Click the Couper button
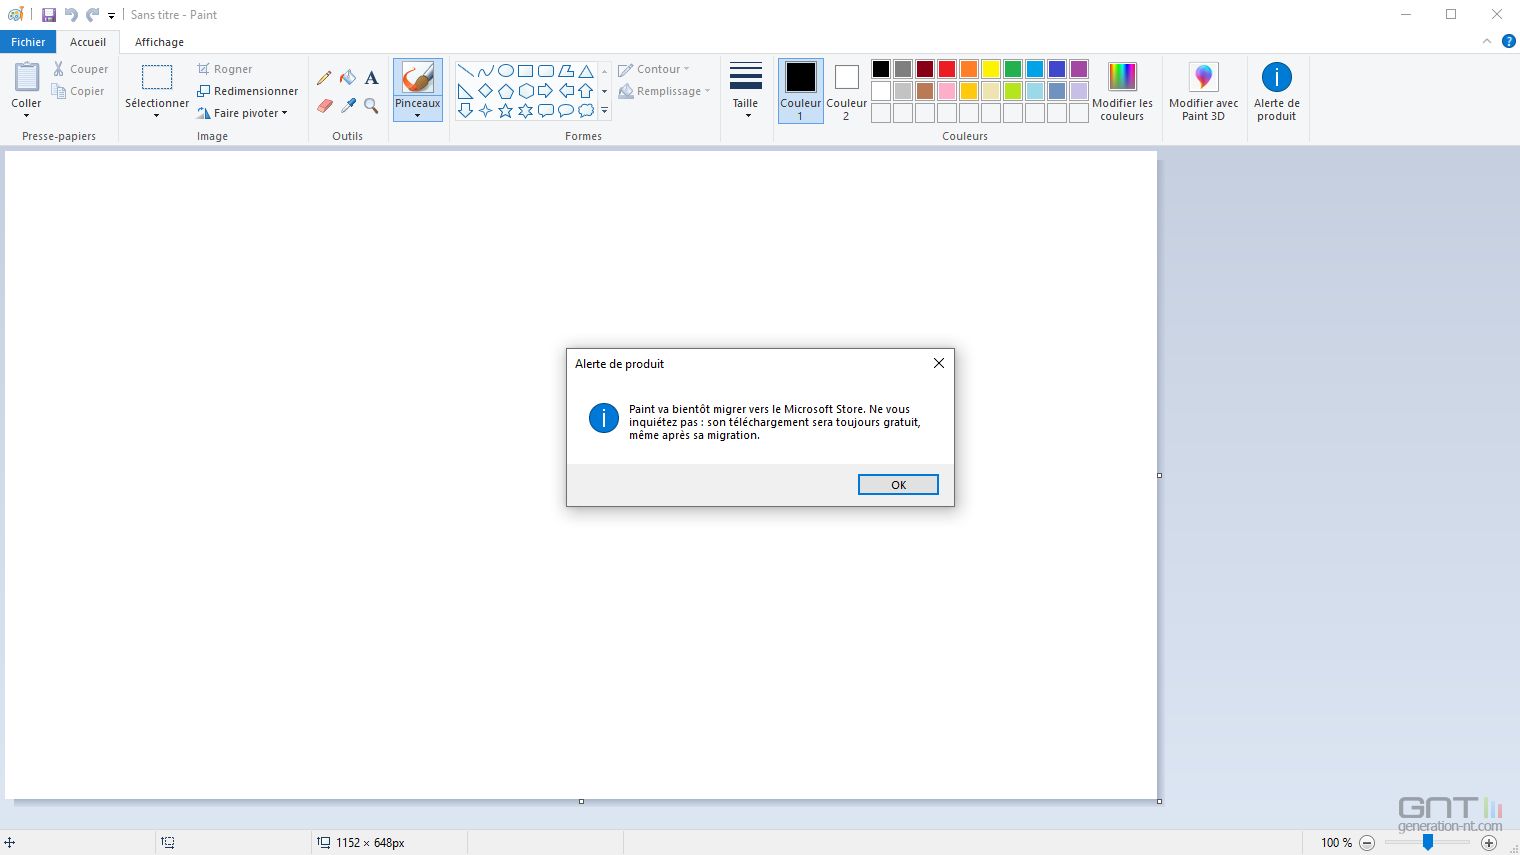 point(80,69)
